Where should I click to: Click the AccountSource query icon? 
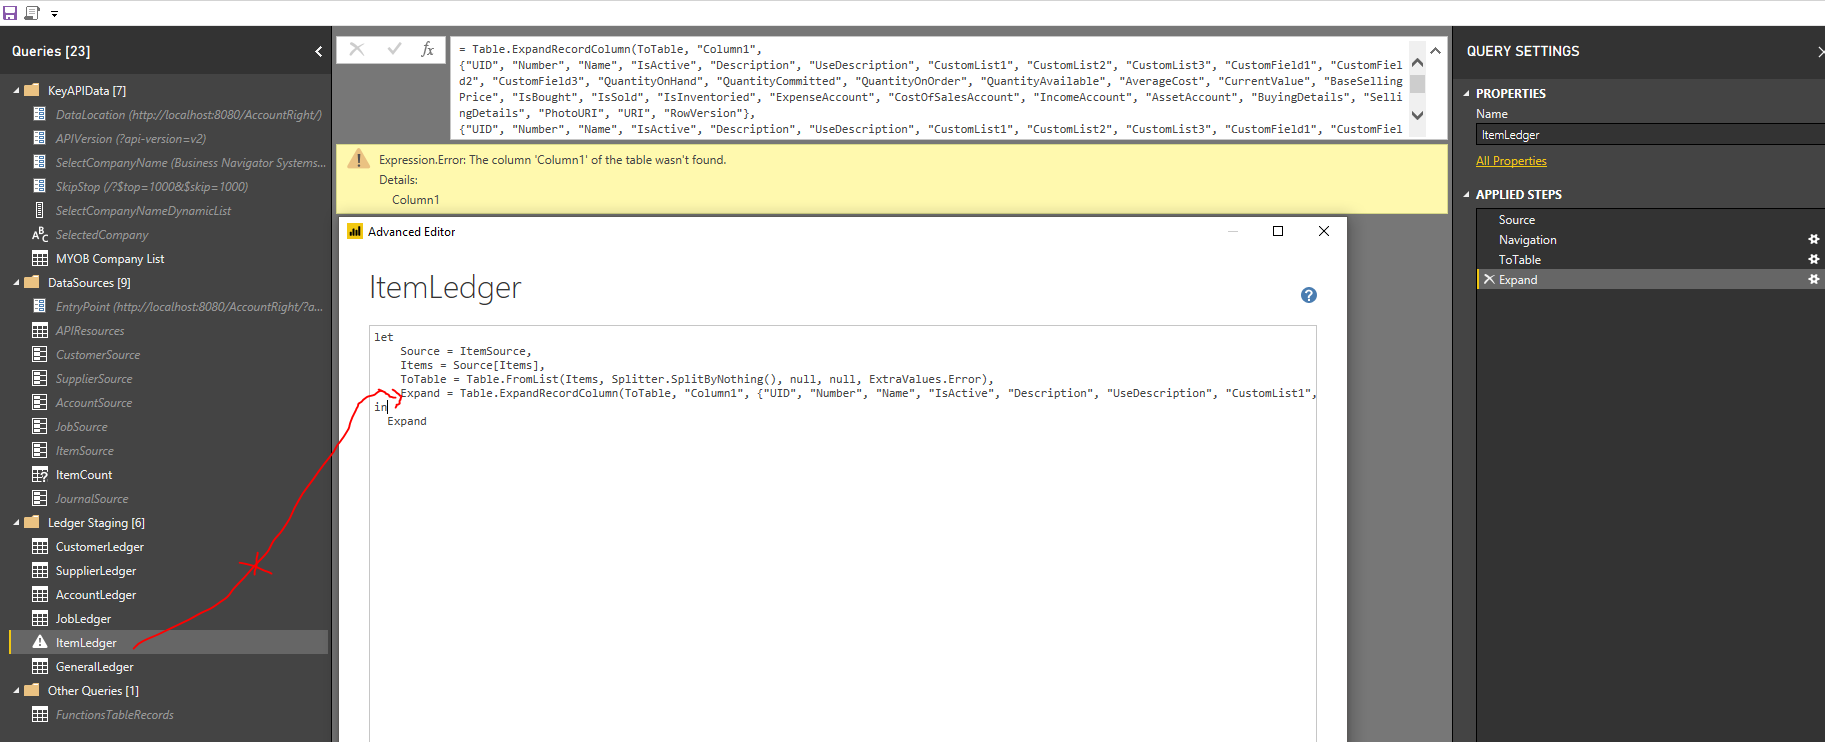40,402
